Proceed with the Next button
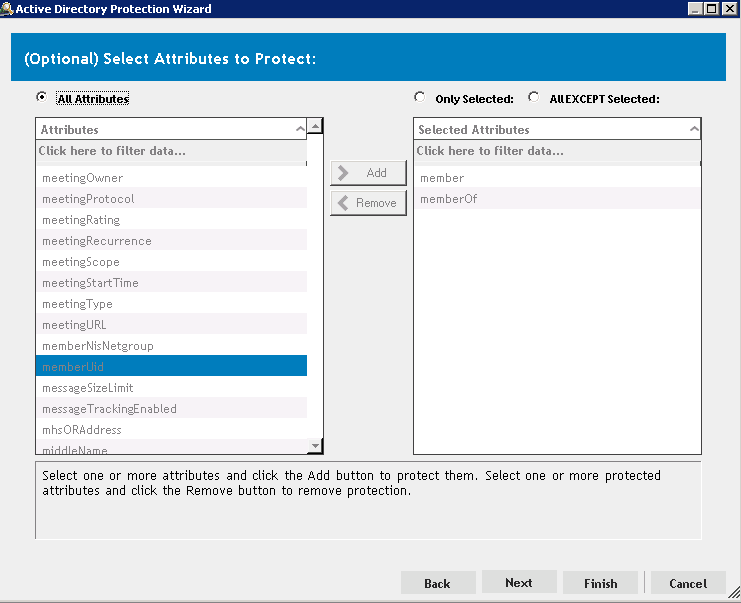Viewport: 741px width, 603px height. tap(518, 583)
